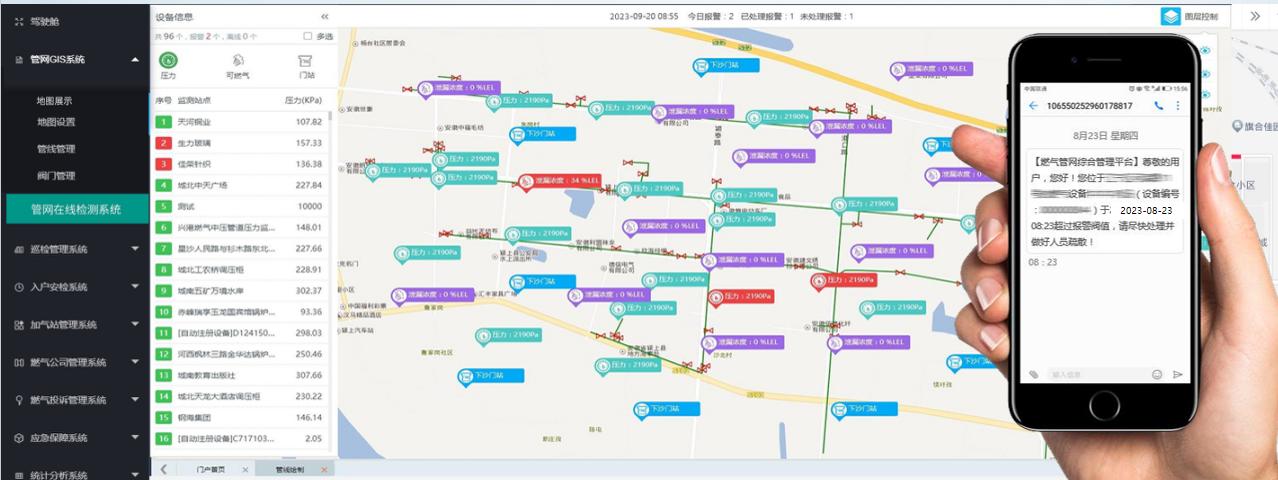This screenshot has height=480, width=1278.
Task: Toggle the top eye layer visibility icon
Action: tap(1205, 51)
